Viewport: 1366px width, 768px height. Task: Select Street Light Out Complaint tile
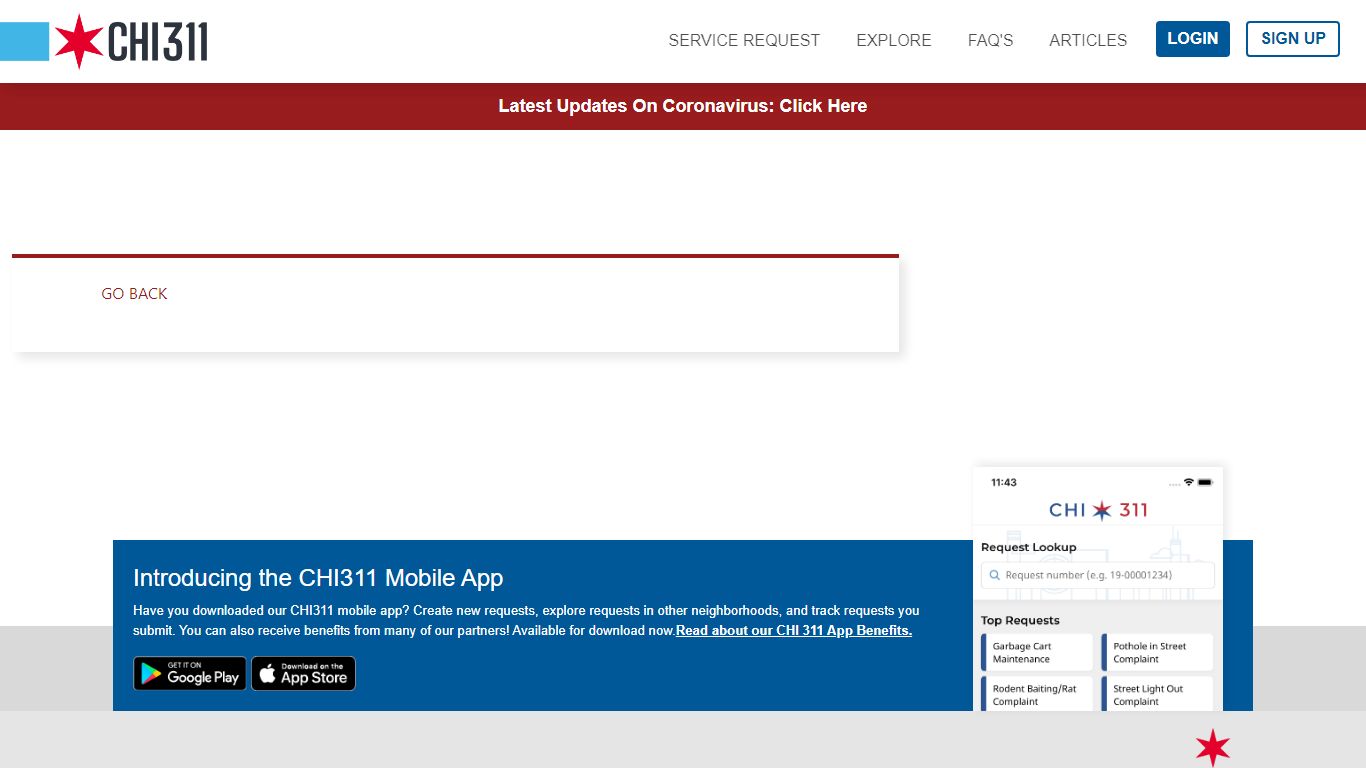coord(1157,695)
